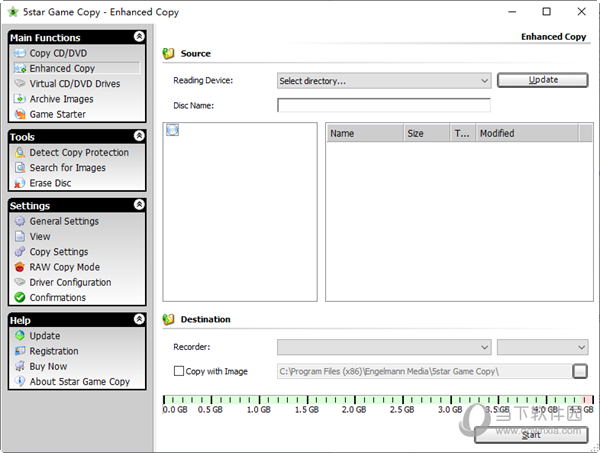
Task: Open the small dropdown right of Recorder
Action: click(x=542, y=347)
